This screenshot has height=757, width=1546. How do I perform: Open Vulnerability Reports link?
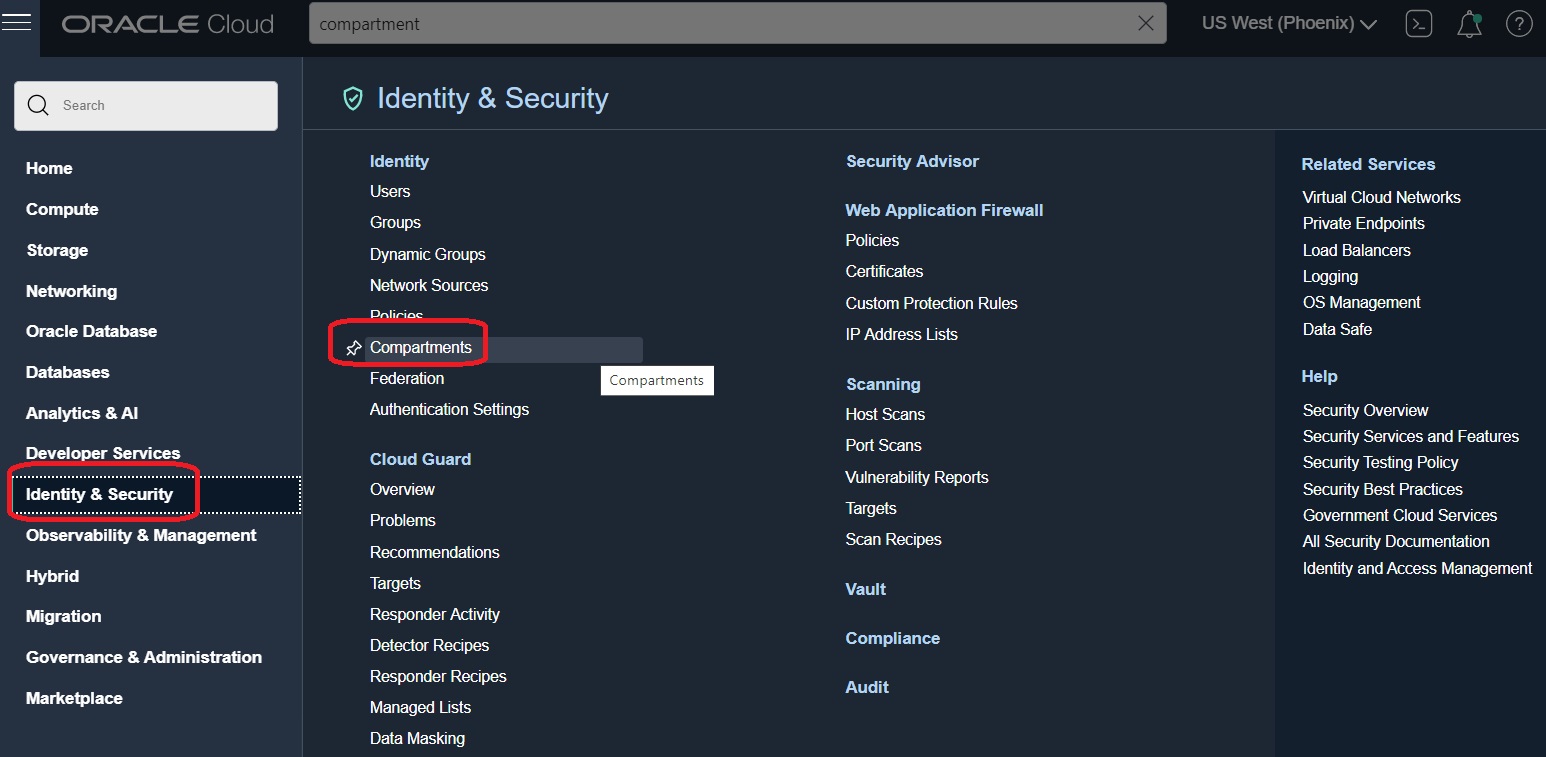point(917,477)
